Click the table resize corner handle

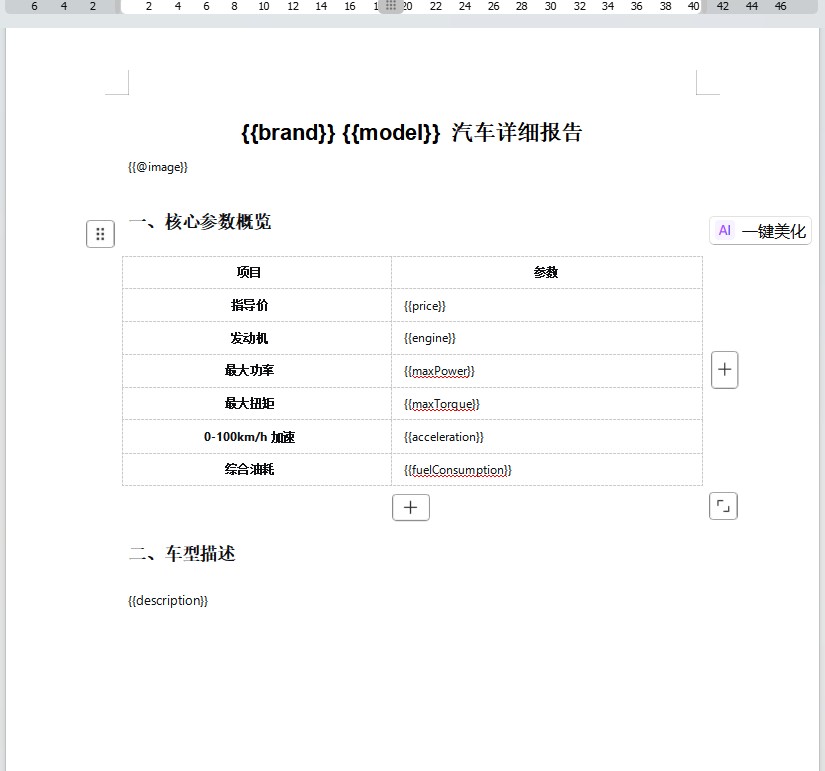(x=723, y=506)
